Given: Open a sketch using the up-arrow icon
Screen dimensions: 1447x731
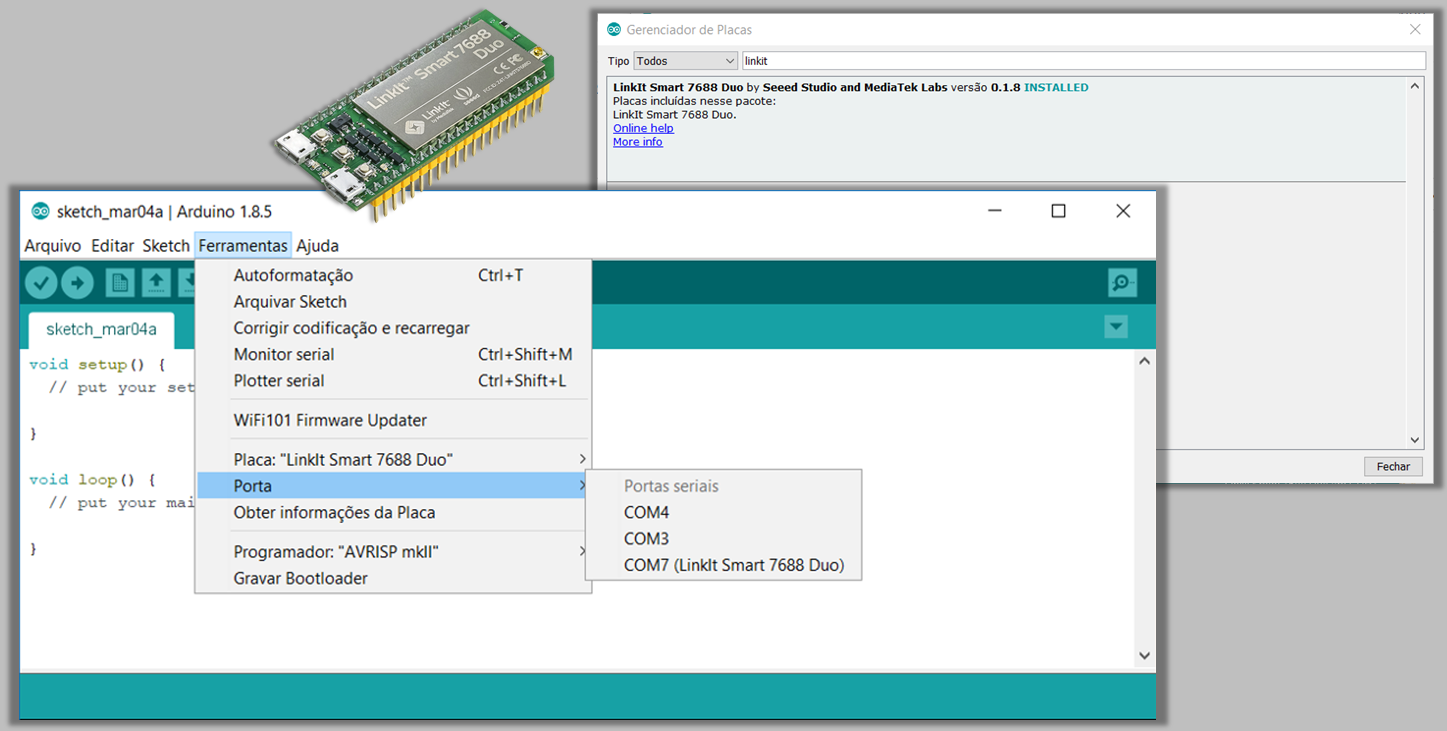Looking at the screenshot, I should [155, 282].
